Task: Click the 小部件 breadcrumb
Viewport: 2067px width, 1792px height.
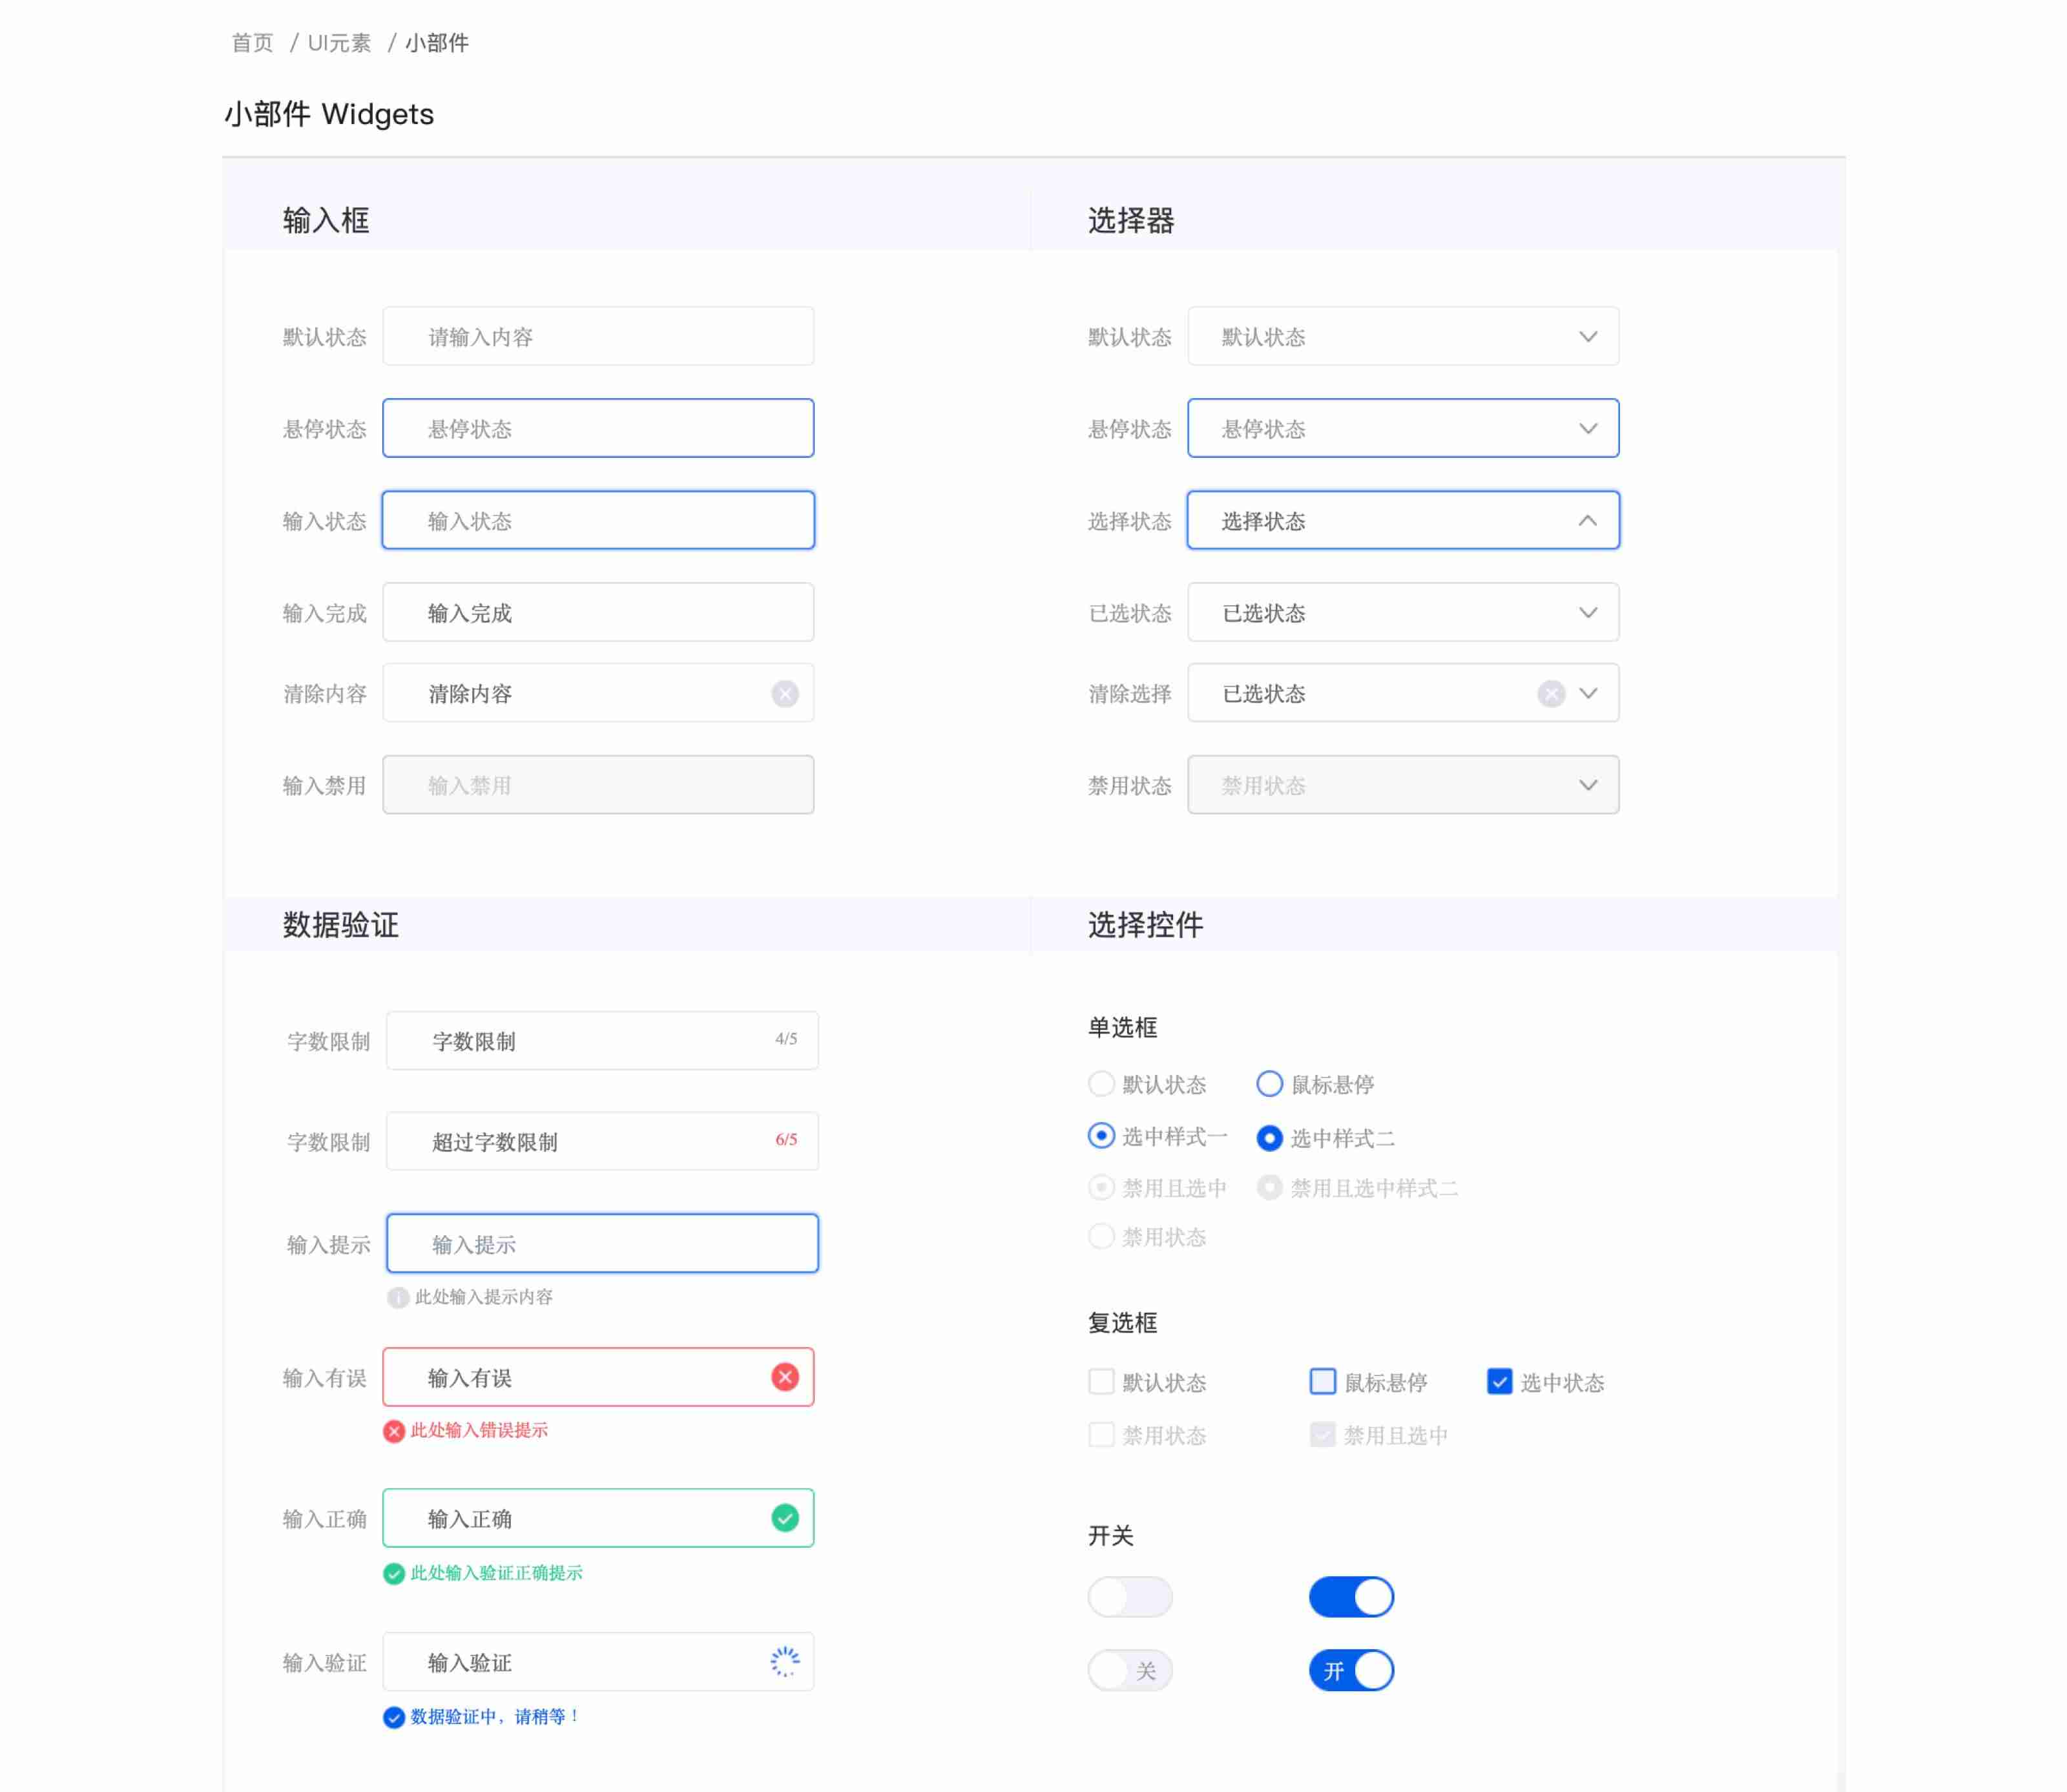Action: point(437,43)
